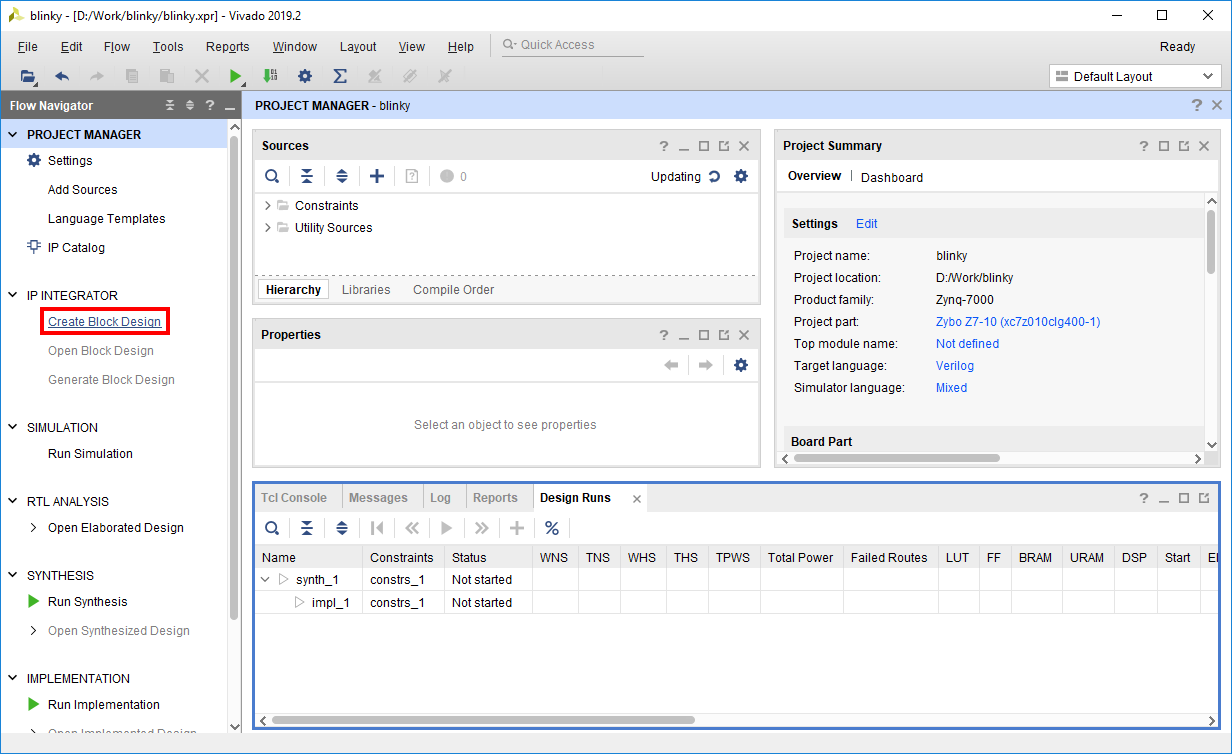
Task: Expand all in Flow Navigator header
Action: (190, 105)
